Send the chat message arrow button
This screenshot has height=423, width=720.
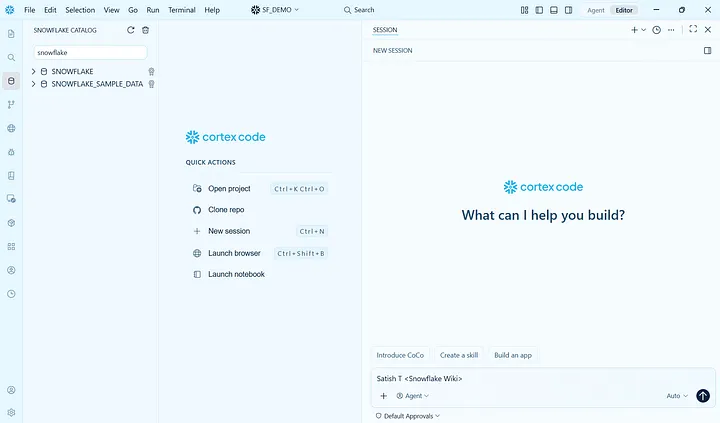(x=703, y=395)
